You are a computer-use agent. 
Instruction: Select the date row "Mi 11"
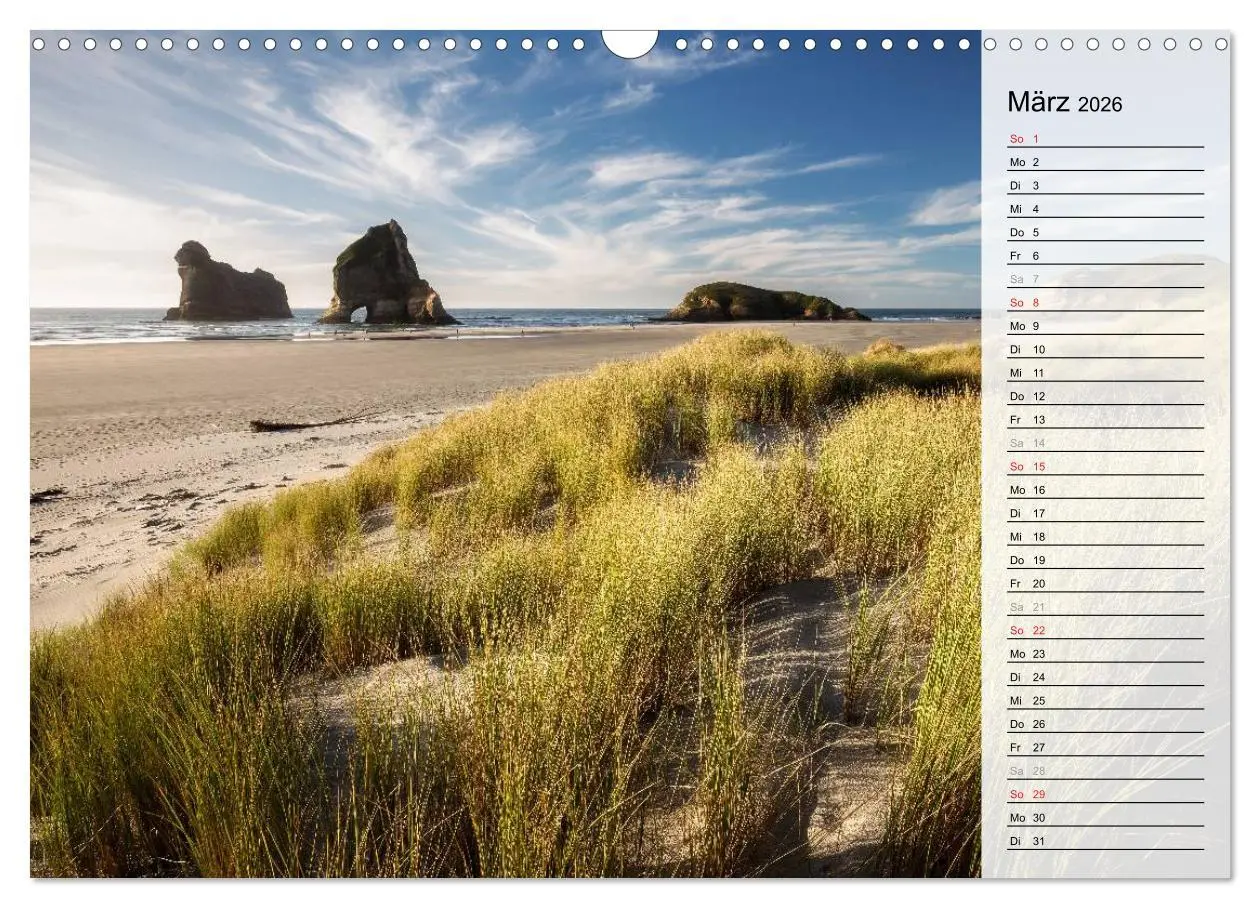[x=1105, y=373]
